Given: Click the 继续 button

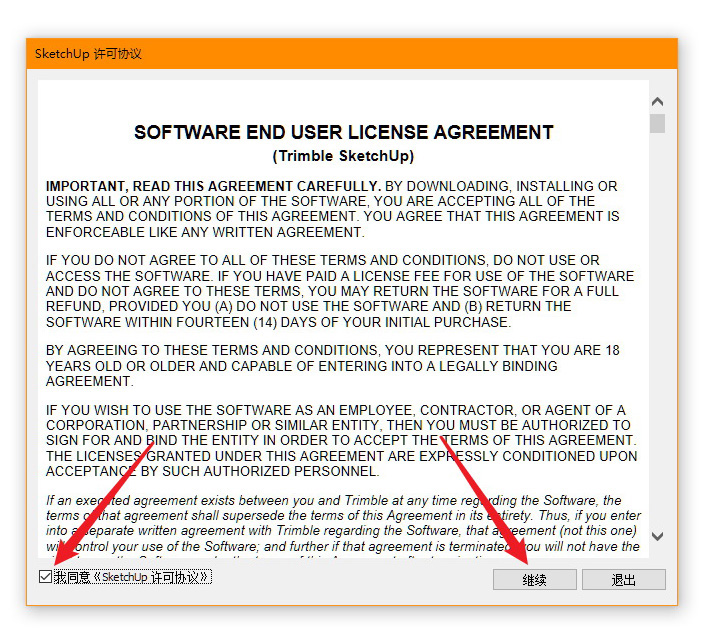Looking at the screenshot, I should coord(535,579).
